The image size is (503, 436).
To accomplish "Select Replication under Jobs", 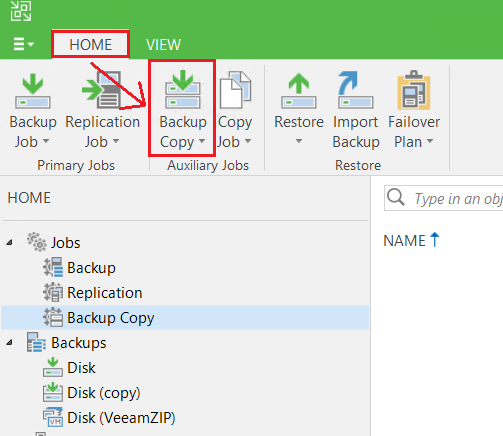I will (105, 292).
